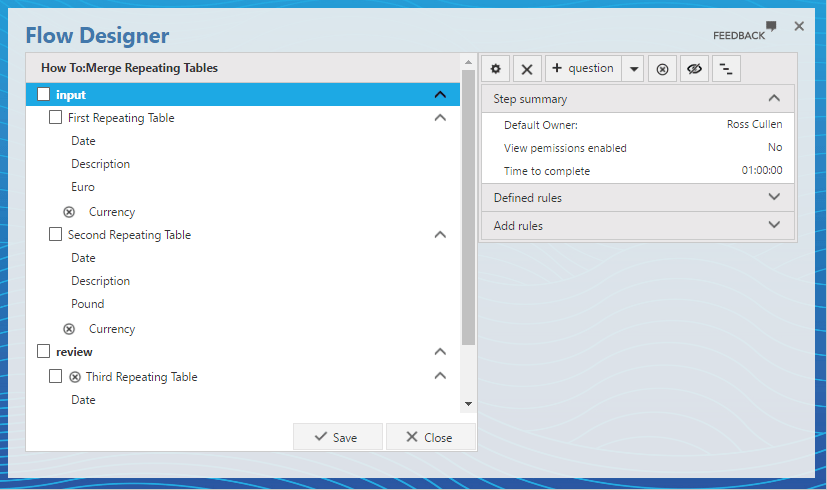Select Description under First Repeating Table
Viewport: 827px width, 490px height.
tap(100, 164)
